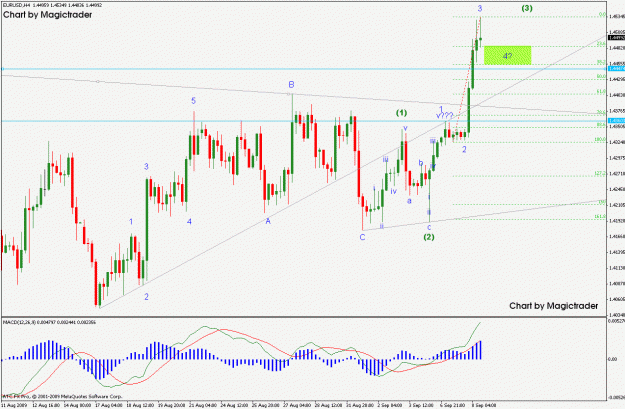The width and height of the screenshot is (625, 409).
Task: Select the blue 'C' wave label
Action: click(x=362, y=237)
